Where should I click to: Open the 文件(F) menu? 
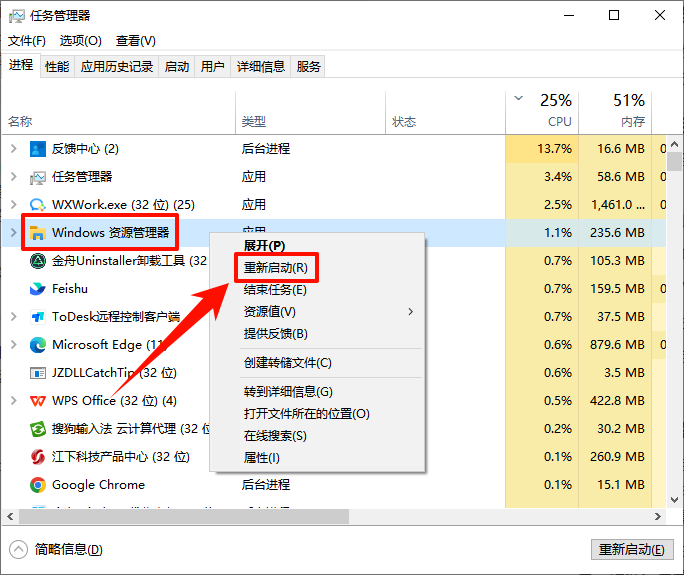(x=27, y=41)
